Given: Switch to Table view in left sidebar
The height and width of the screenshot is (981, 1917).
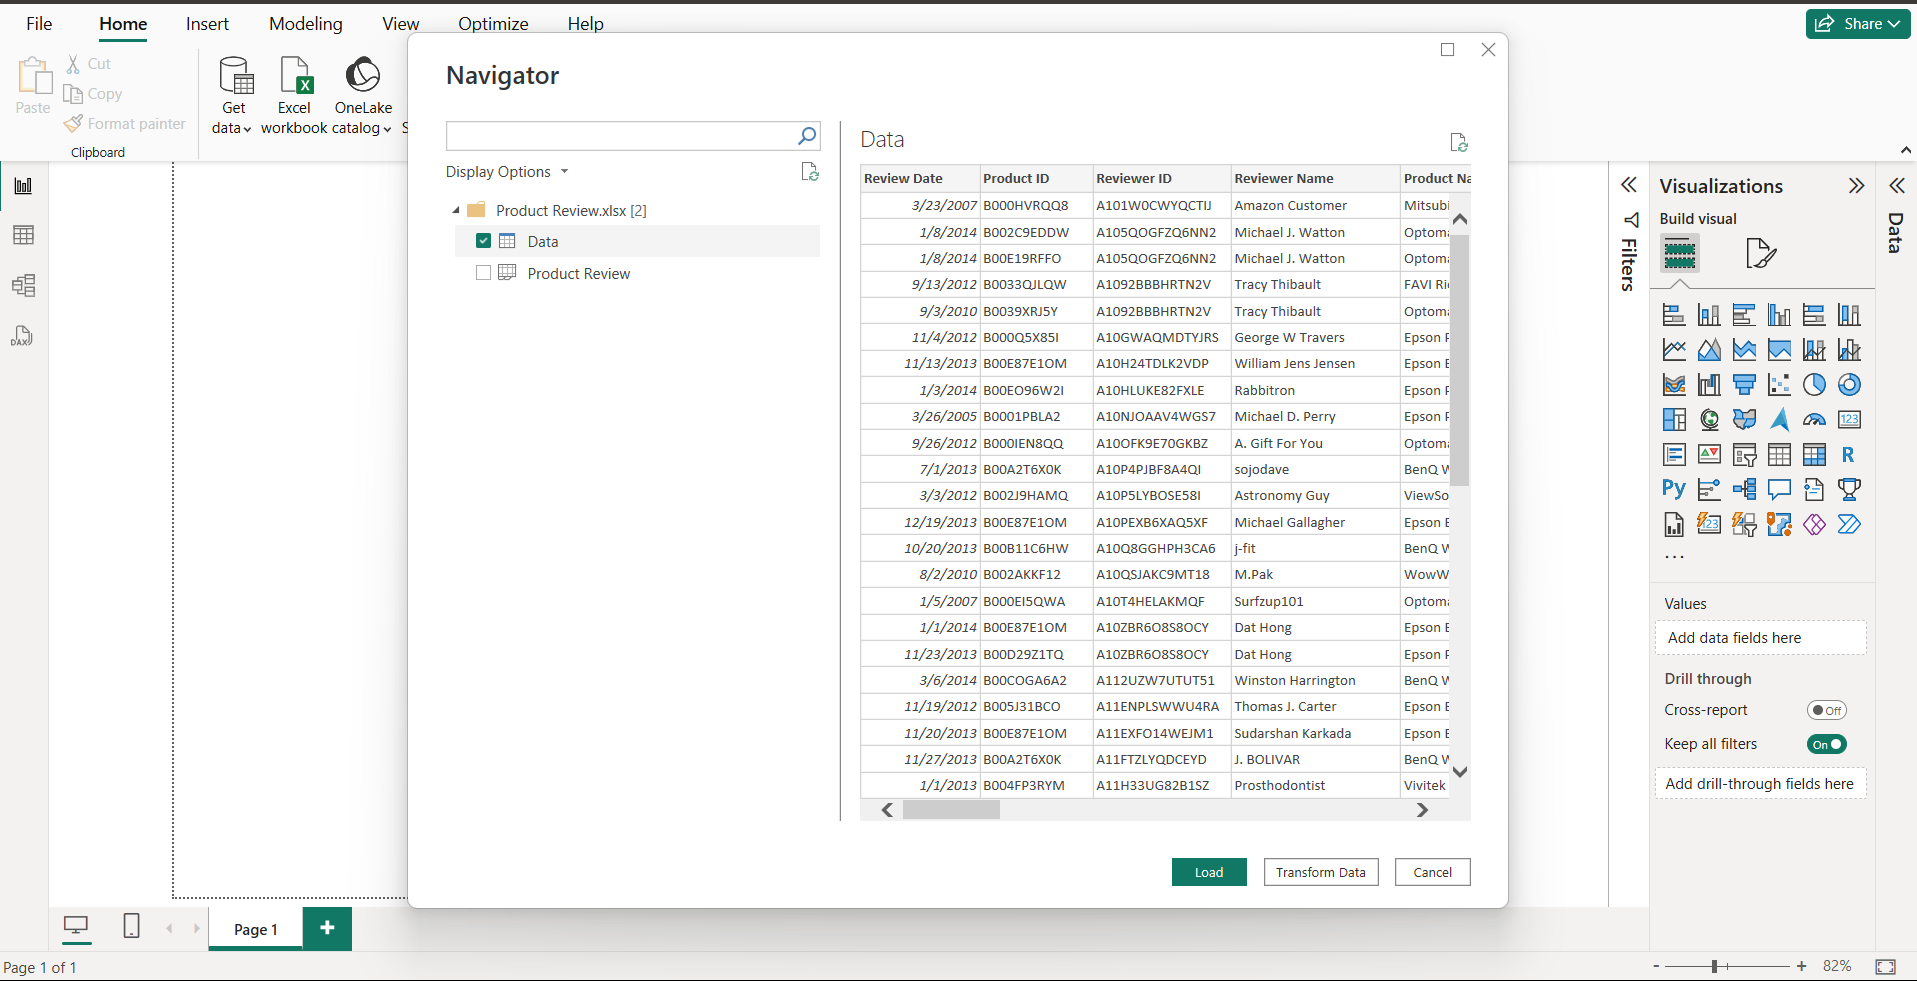Looking at the screenshot, I should [x=23, y=235].
